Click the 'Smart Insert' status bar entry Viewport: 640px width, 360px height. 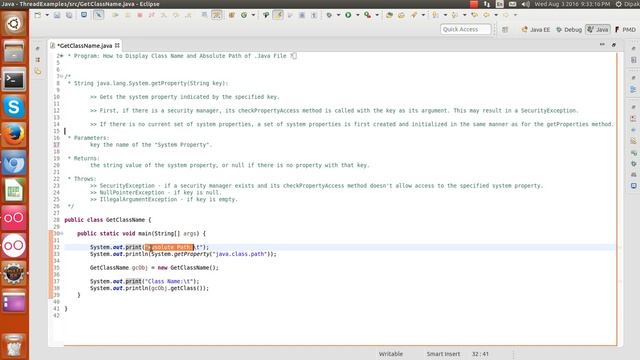[x=443, y=354]
